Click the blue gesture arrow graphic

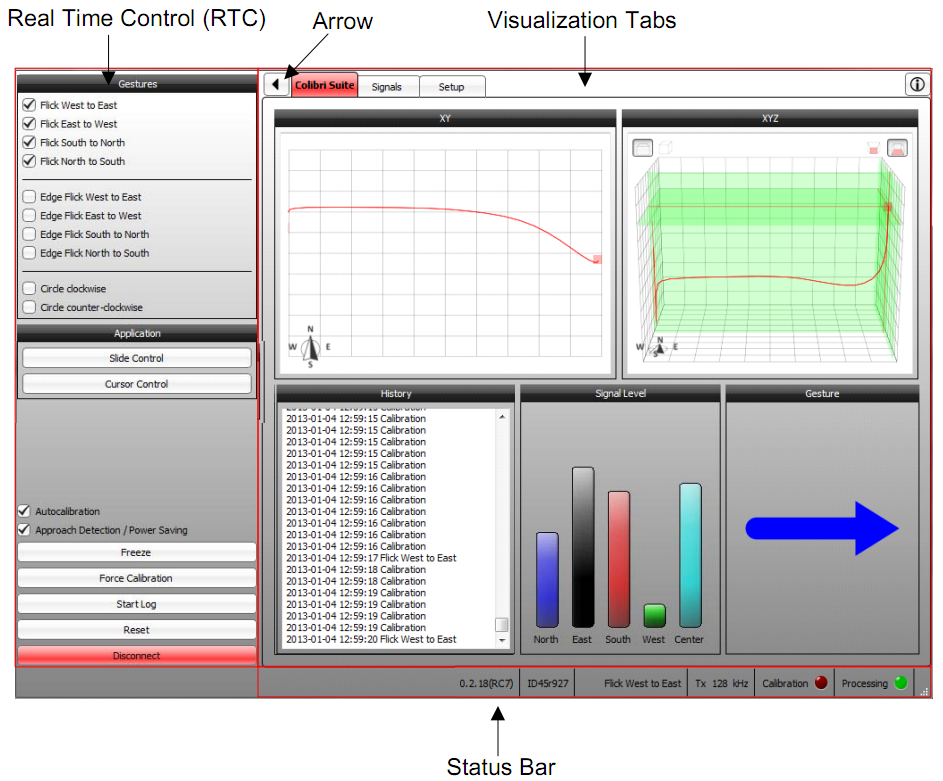(x=822, y=528)
